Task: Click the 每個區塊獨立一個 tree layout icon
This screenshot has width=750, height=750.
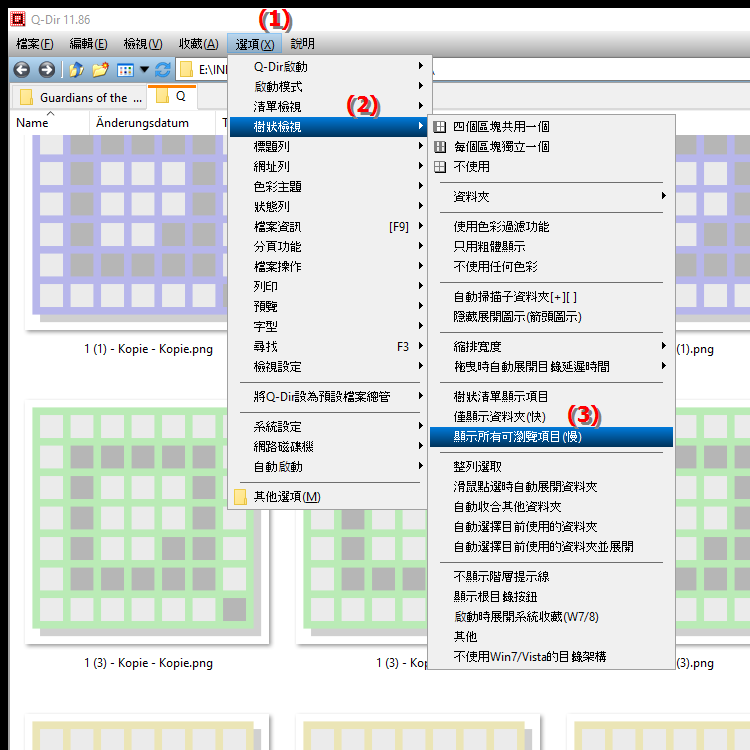Action: 440,147
